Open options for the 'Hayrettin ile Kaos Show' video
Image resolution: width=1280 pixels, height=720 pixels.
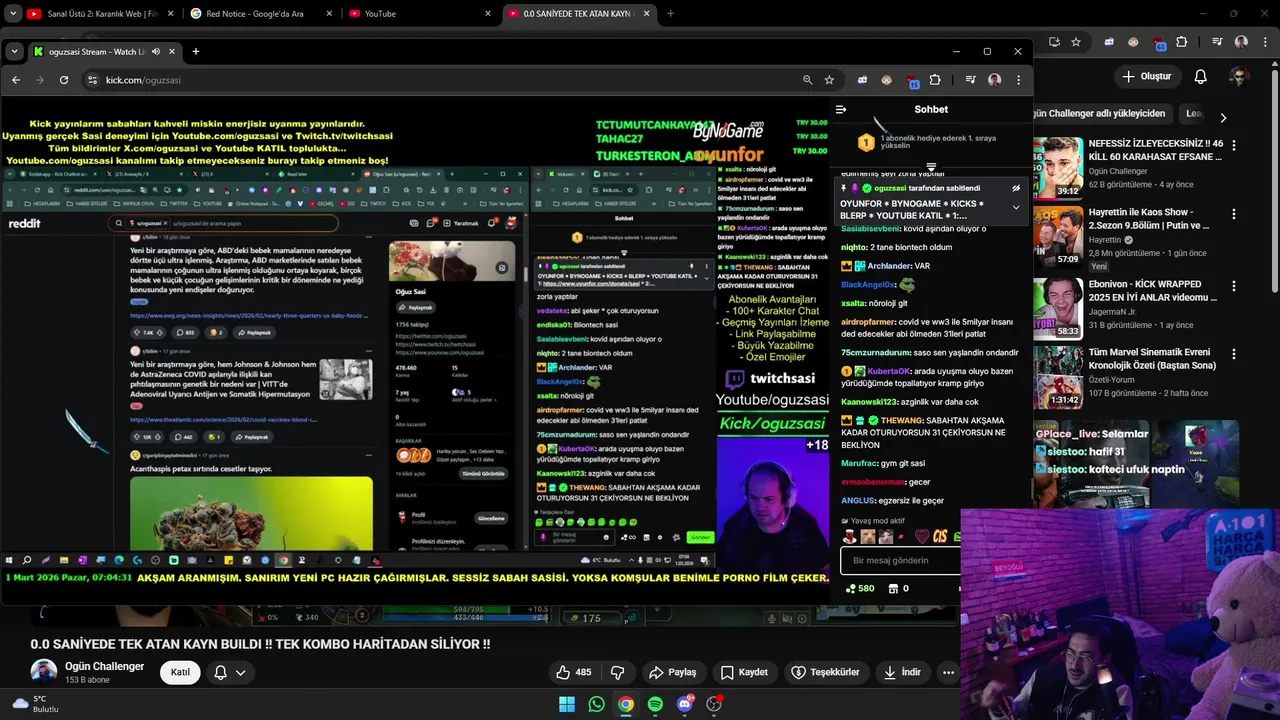pos(1233,215)
